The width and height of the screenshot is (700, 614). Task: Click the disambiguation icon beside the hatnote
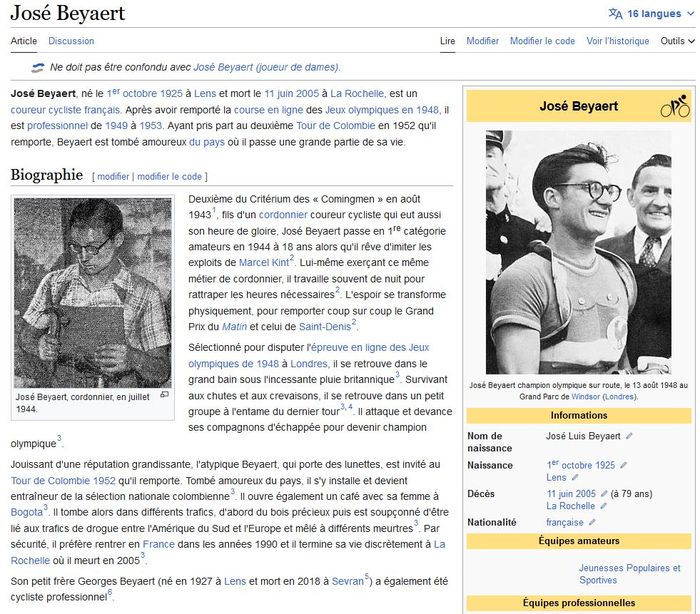pyautogui.click(x=38, y=68)
